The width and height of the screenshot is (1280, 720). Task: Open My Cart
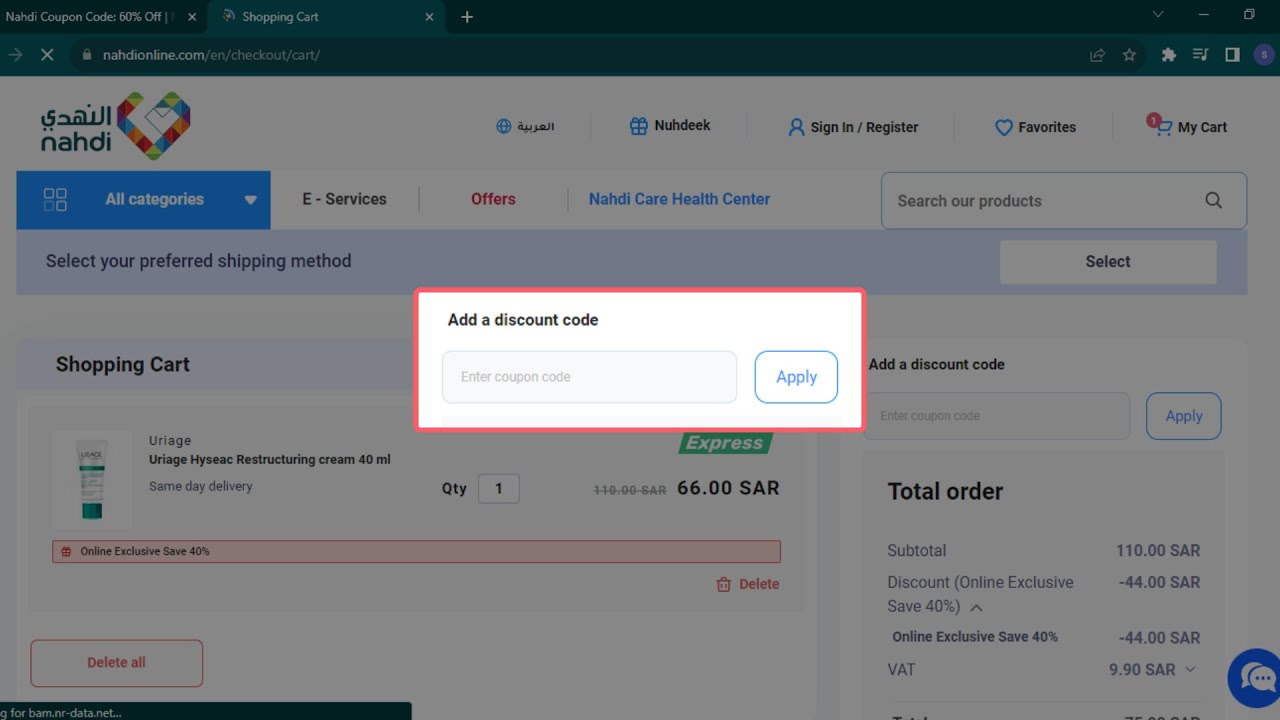[x=1187, y=126]
